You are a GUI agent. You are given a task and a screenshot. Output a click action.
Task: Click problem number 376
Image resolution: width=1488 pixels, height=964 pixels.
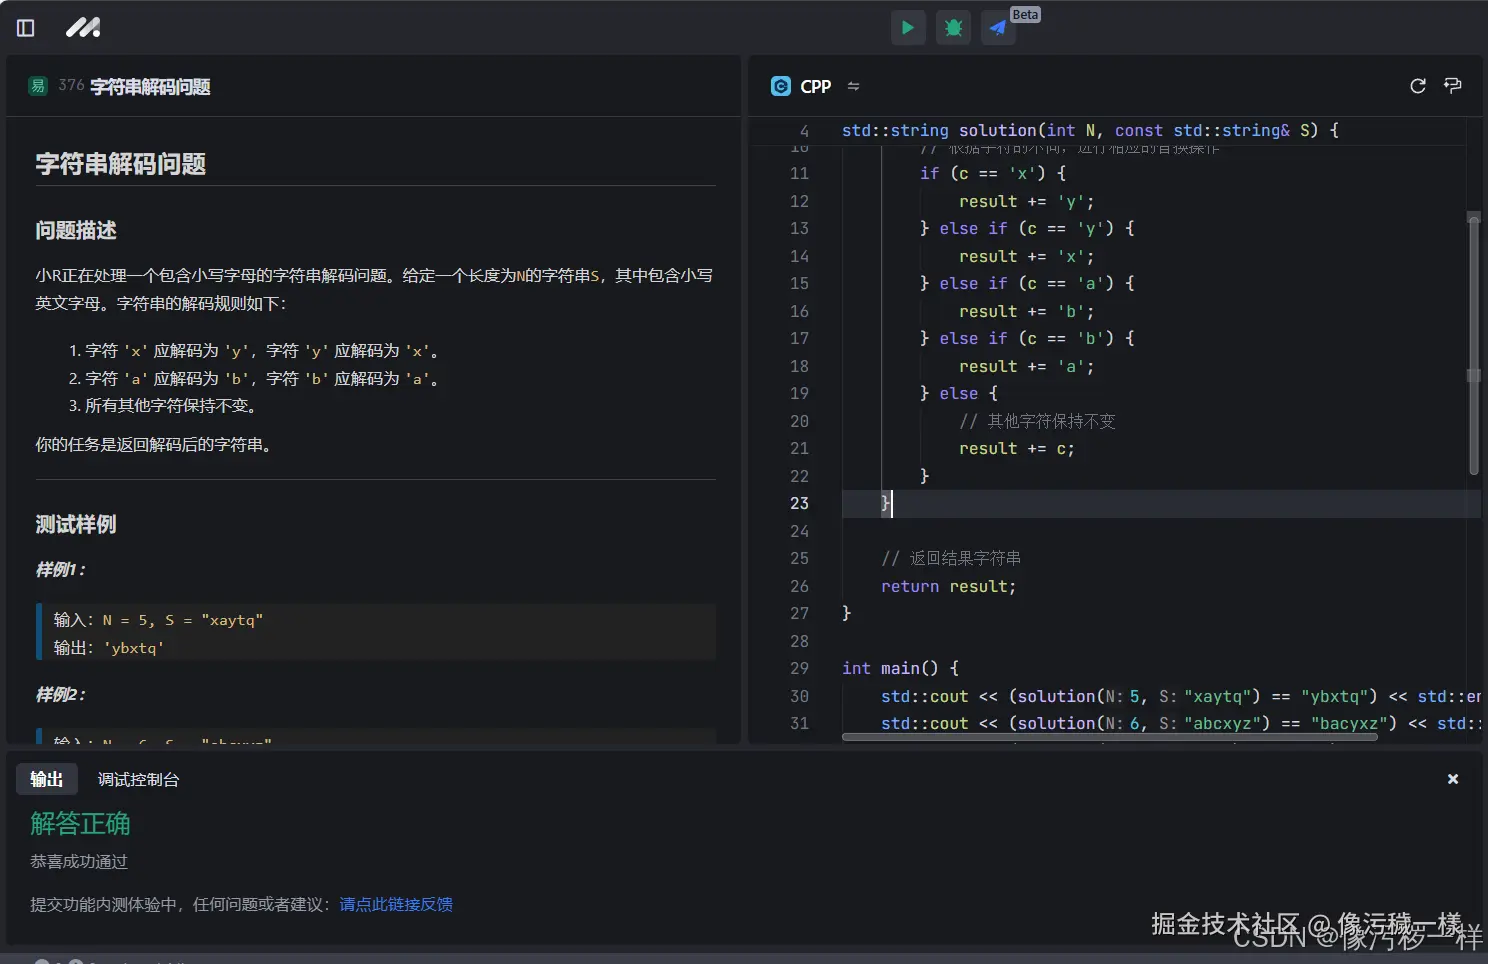(71, 85)
